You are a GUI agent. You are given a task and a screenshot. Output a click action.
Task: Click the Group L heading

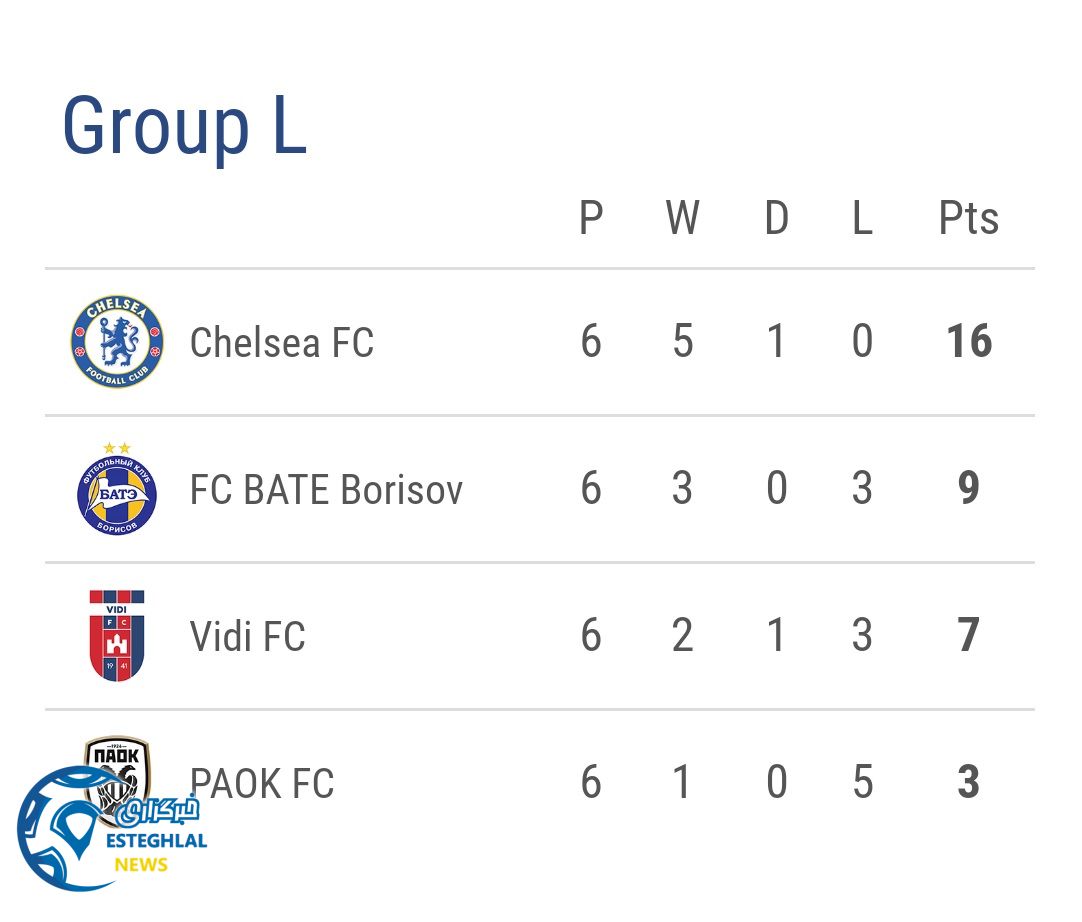click(x=184, y=126)
